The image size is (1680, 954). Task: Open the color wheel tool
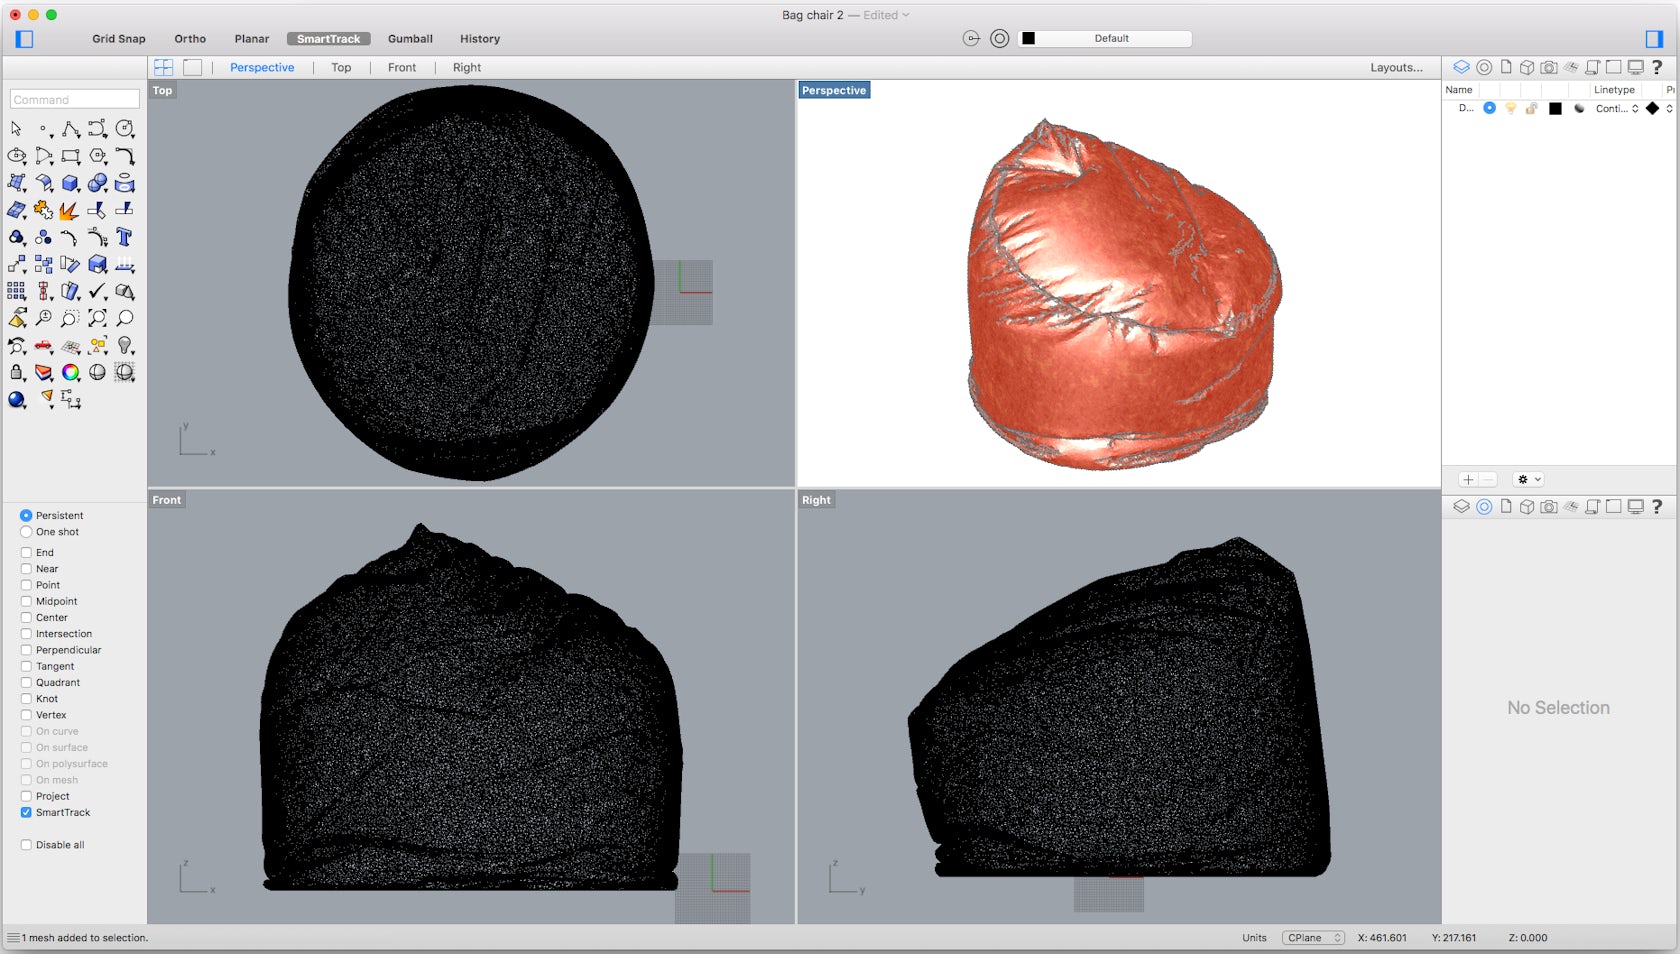click(70, 373)
